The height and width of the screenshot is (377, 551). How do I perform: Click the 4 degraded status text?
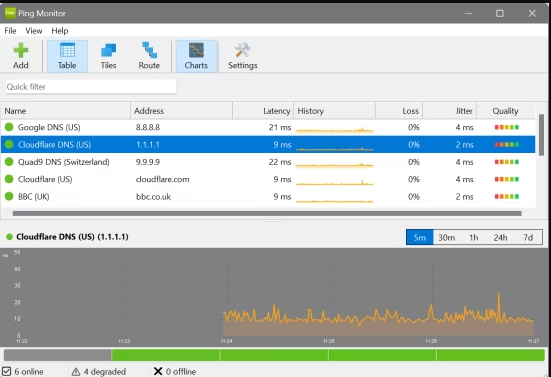[105, 372]
